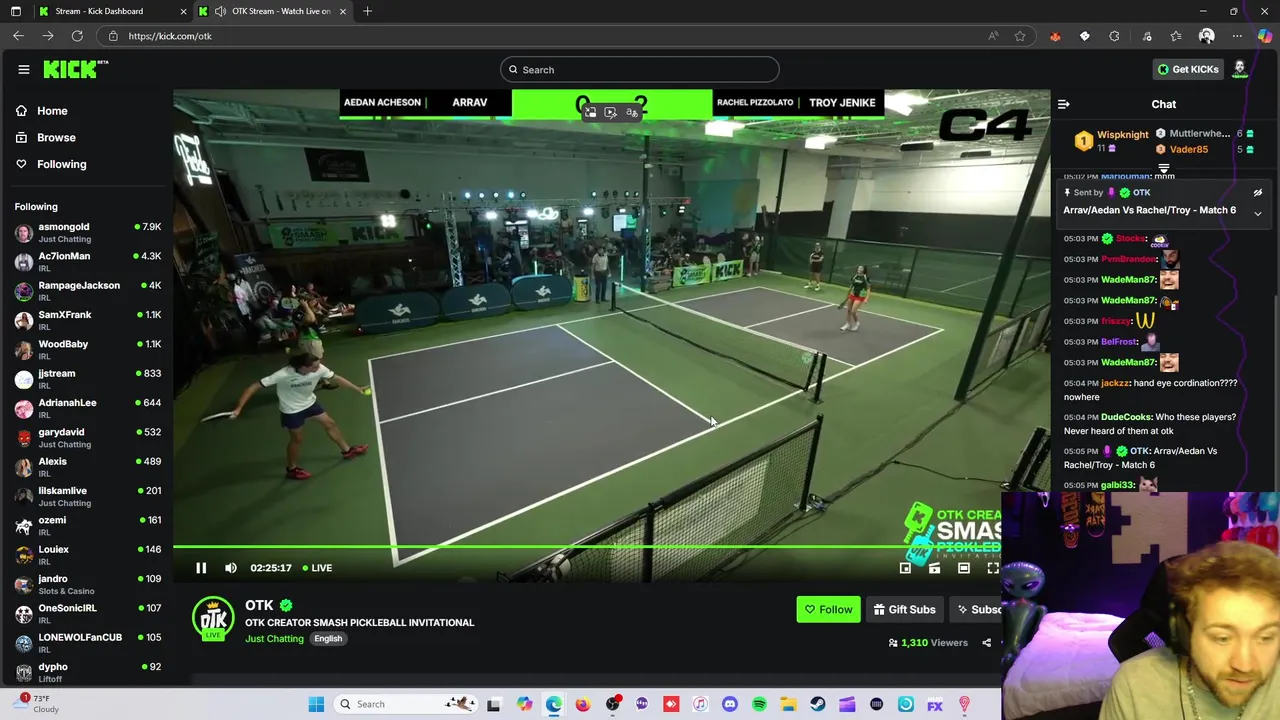Open browser extensions puzzle icon
The width and height of the screenshot is (1280, 720).
coord(1114,36)
